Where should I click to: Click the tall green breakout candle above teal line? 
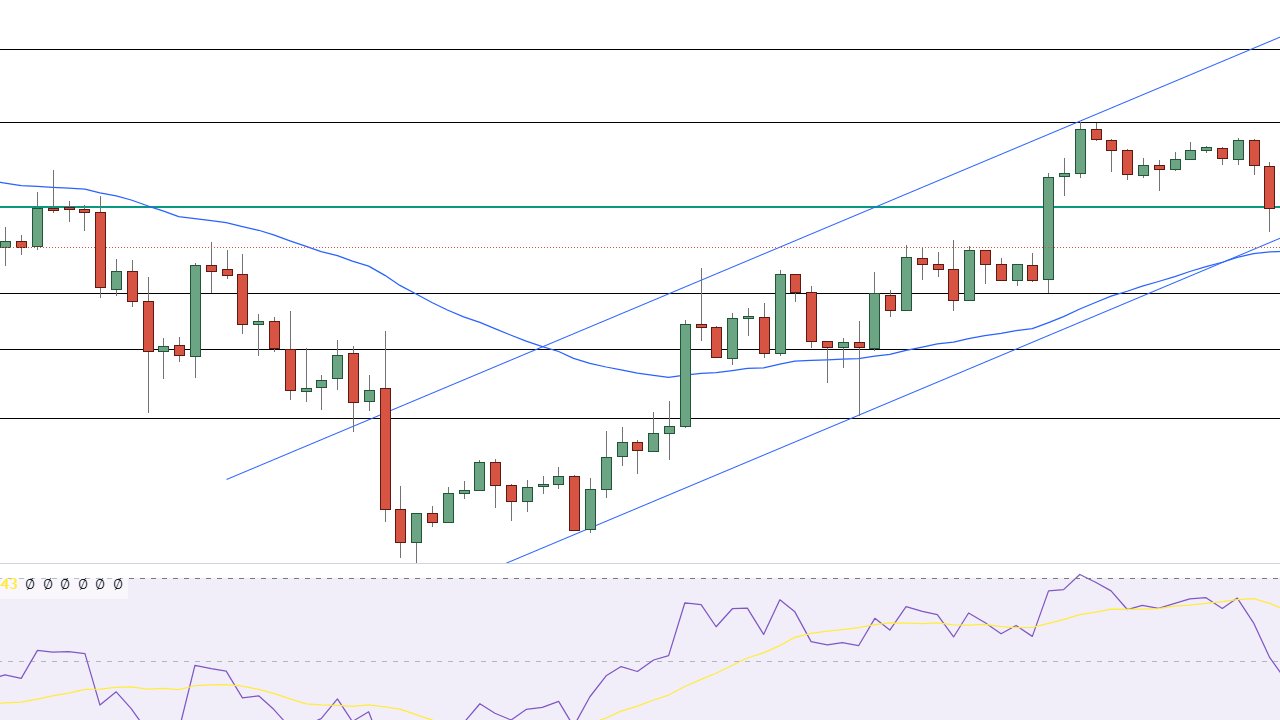click(x=1048, y=228)
